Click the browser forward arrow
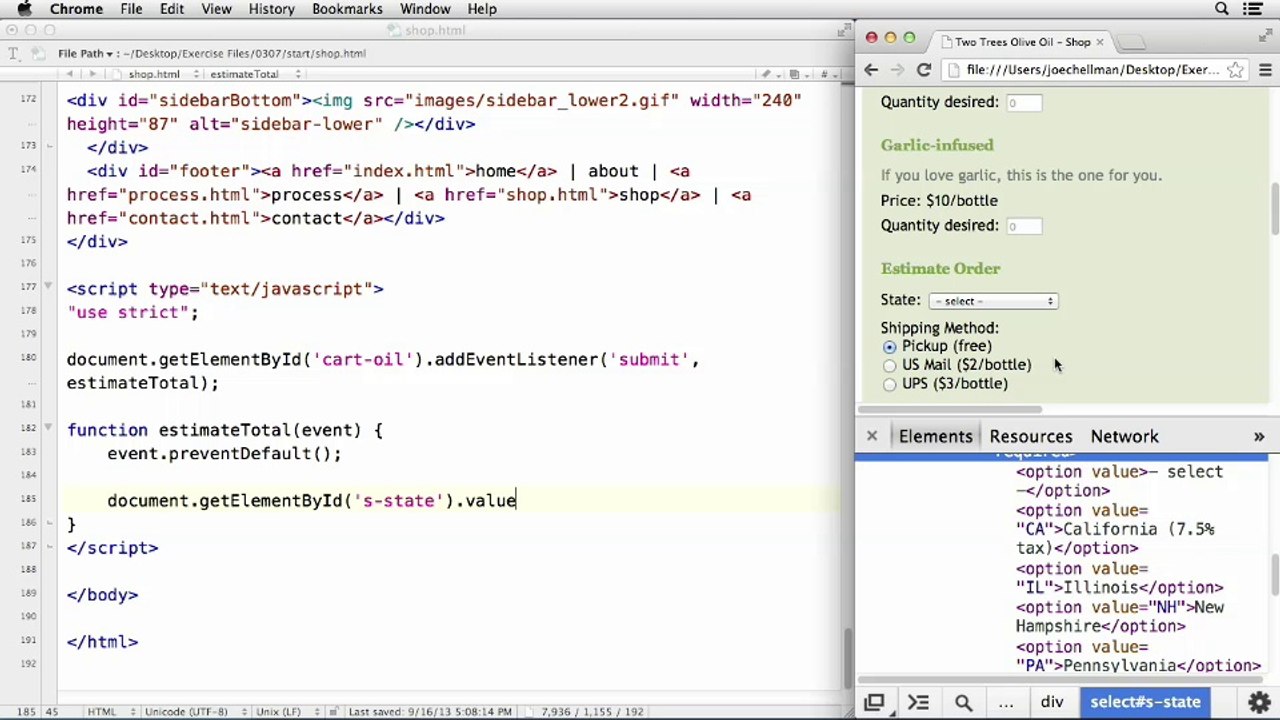This screenshot has width=1280, height=720. [897, 70]
